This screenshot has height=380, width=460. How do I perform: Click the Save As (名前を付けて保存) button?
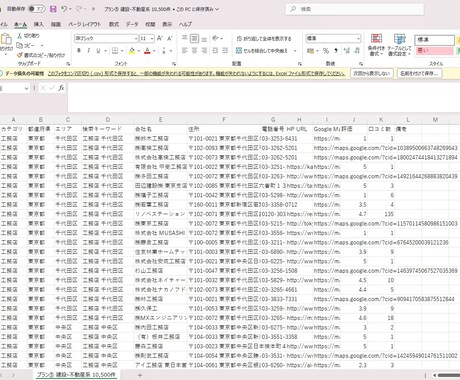(x=419, y=73)
